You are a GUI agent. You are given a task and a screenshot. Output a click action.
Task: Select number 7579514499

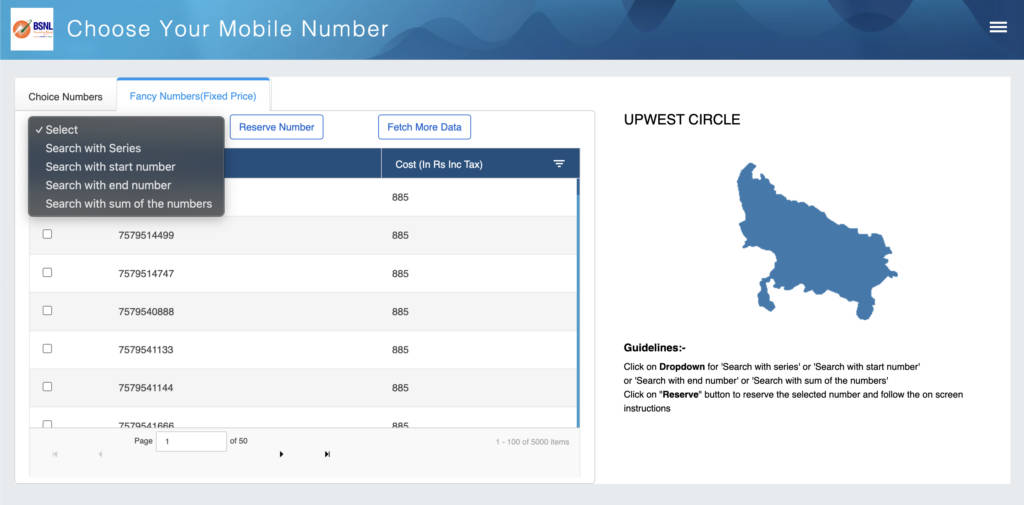[x=146, y=235]
